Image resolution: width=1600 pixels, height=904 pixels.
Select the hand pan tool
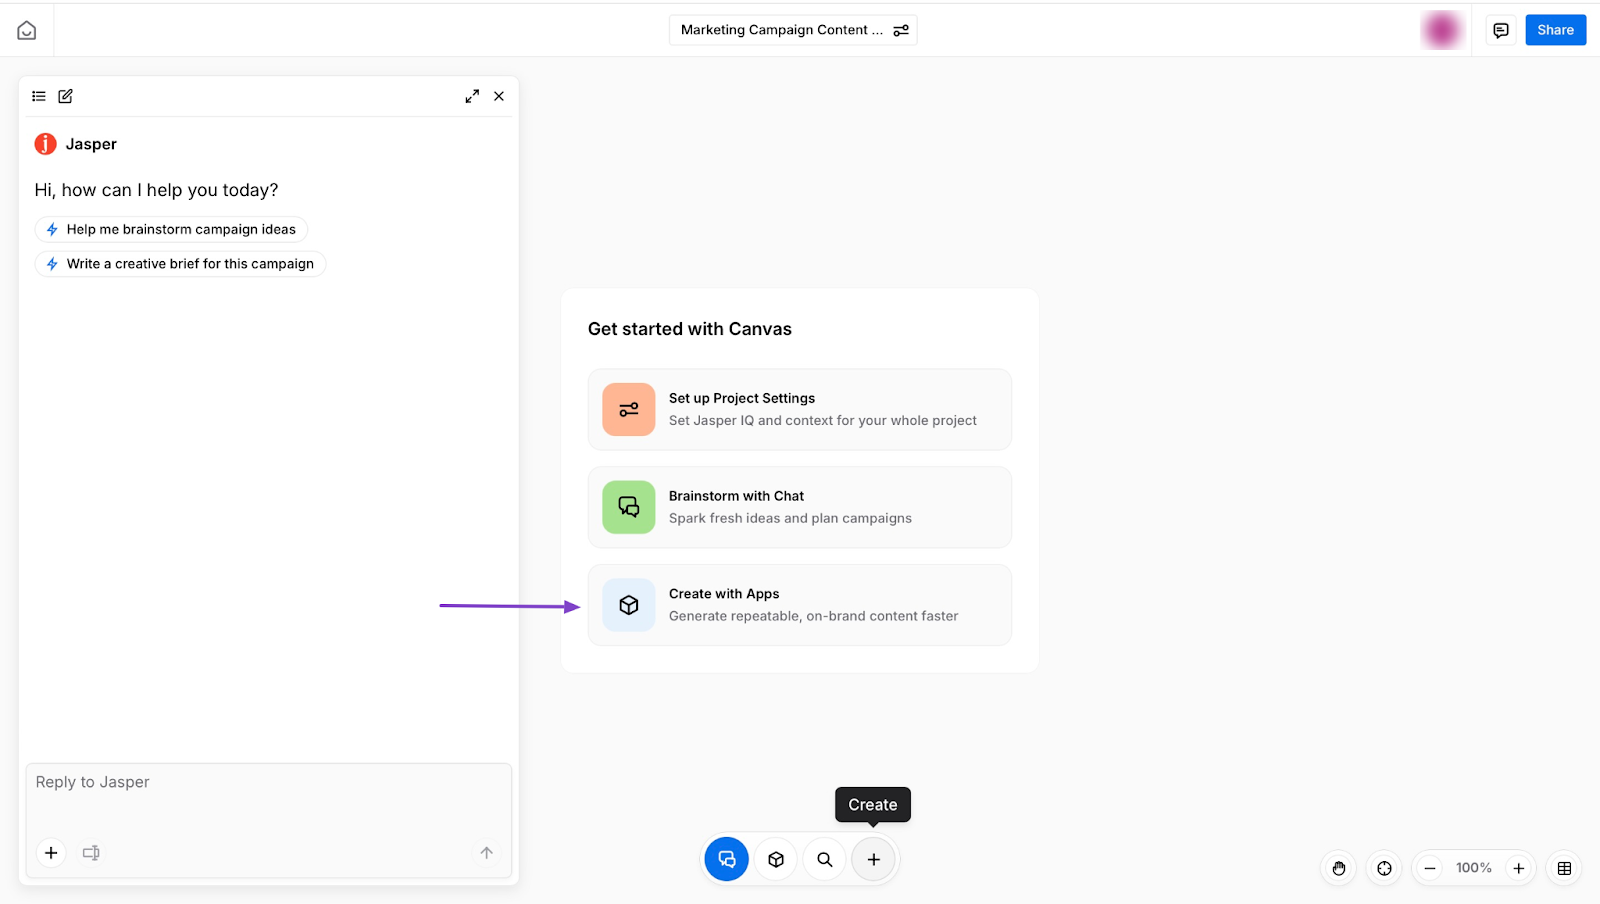click(x=1339, y=868)
